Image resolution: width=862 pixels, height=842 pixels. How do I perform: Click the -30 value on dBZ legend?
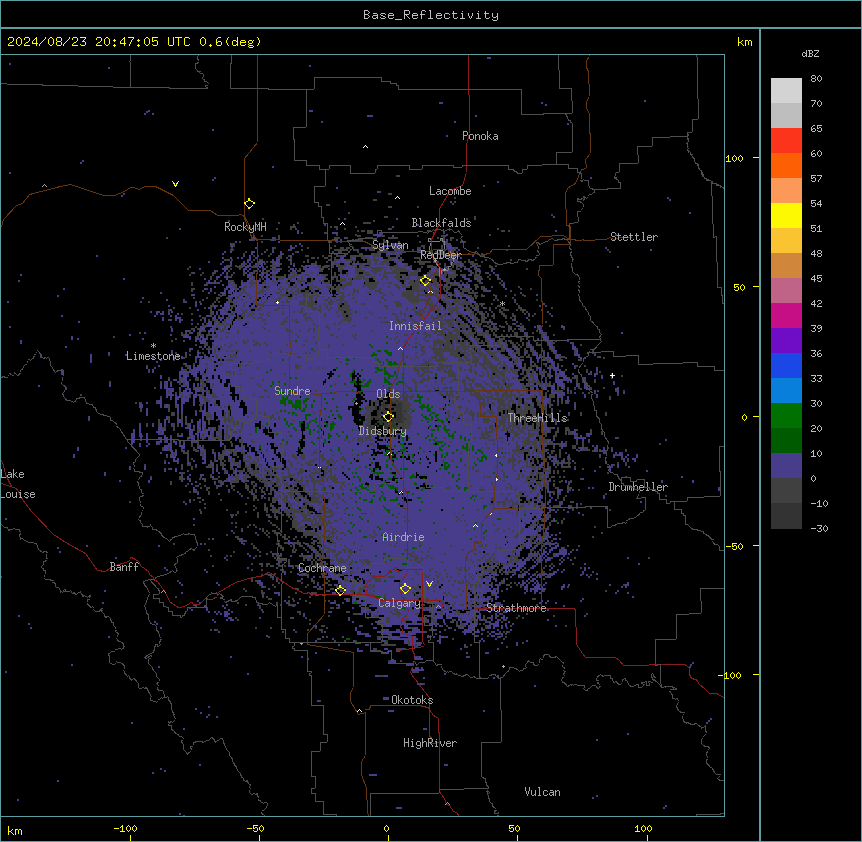[819, 528]
